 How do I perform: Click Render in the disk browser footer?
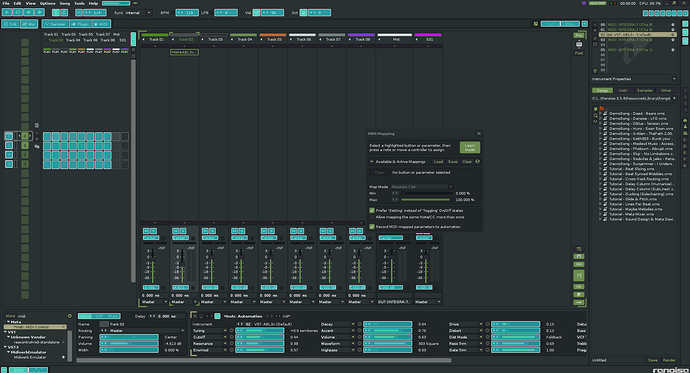click(x=669, y=360)
